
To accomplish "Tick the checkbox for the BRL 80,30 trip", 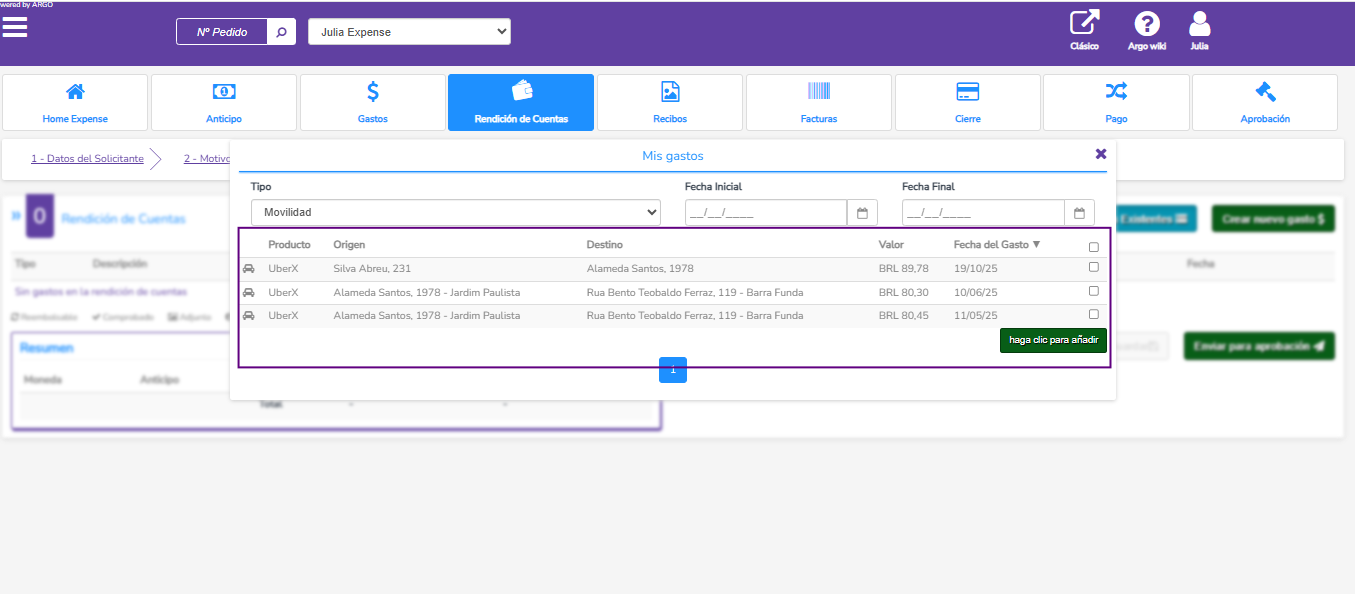I will [x=1093, y=291].
